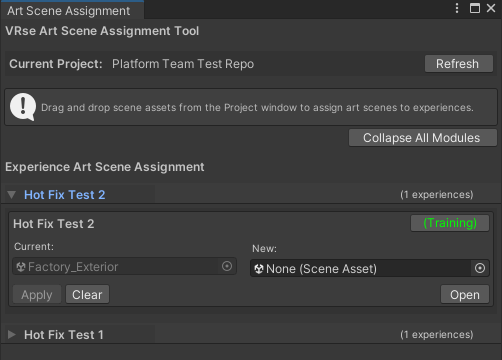Close the Art Scene Assignment window
Screen dimensions: 502x360
(491, 8)
